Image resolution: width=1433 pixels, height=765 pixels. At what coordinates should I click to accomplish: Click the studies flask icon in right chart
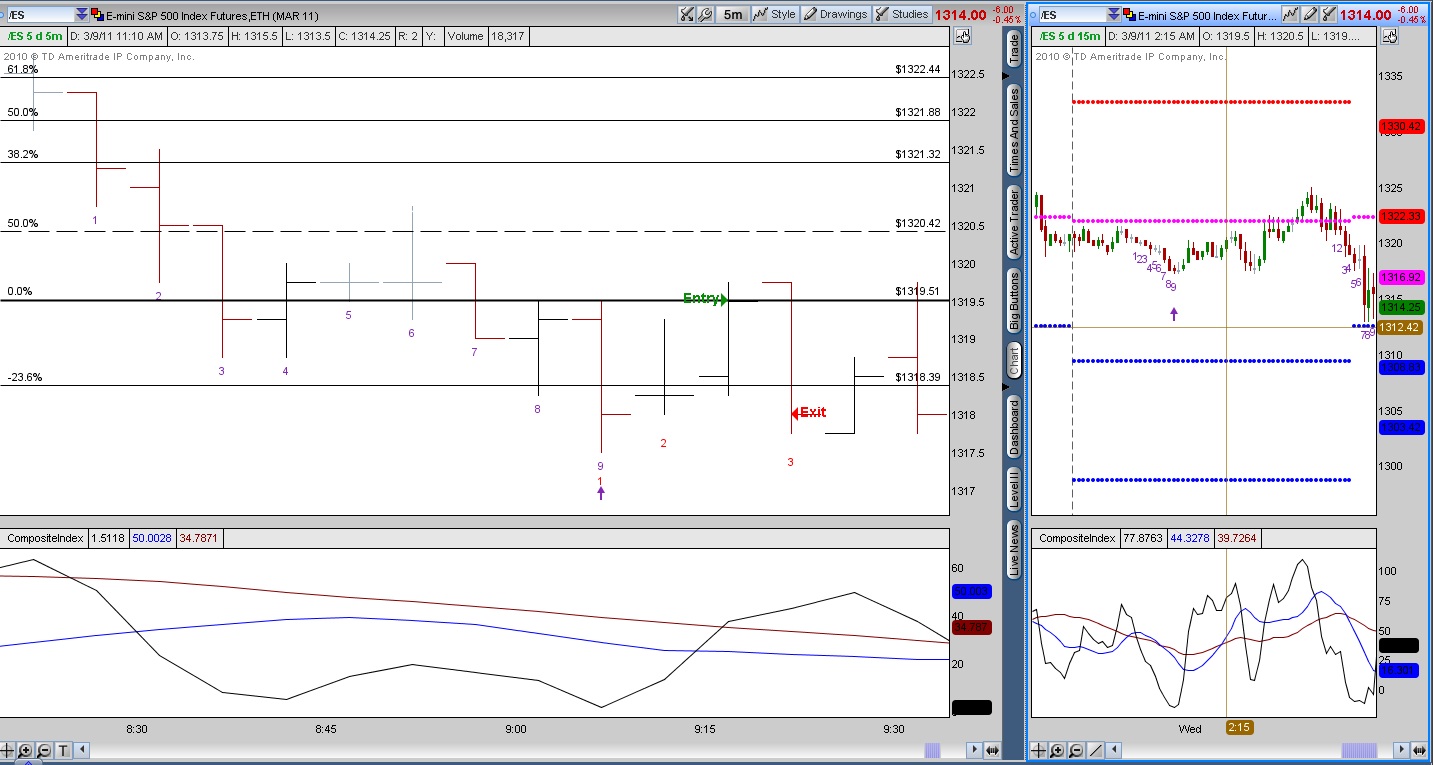coord(1328,15)
